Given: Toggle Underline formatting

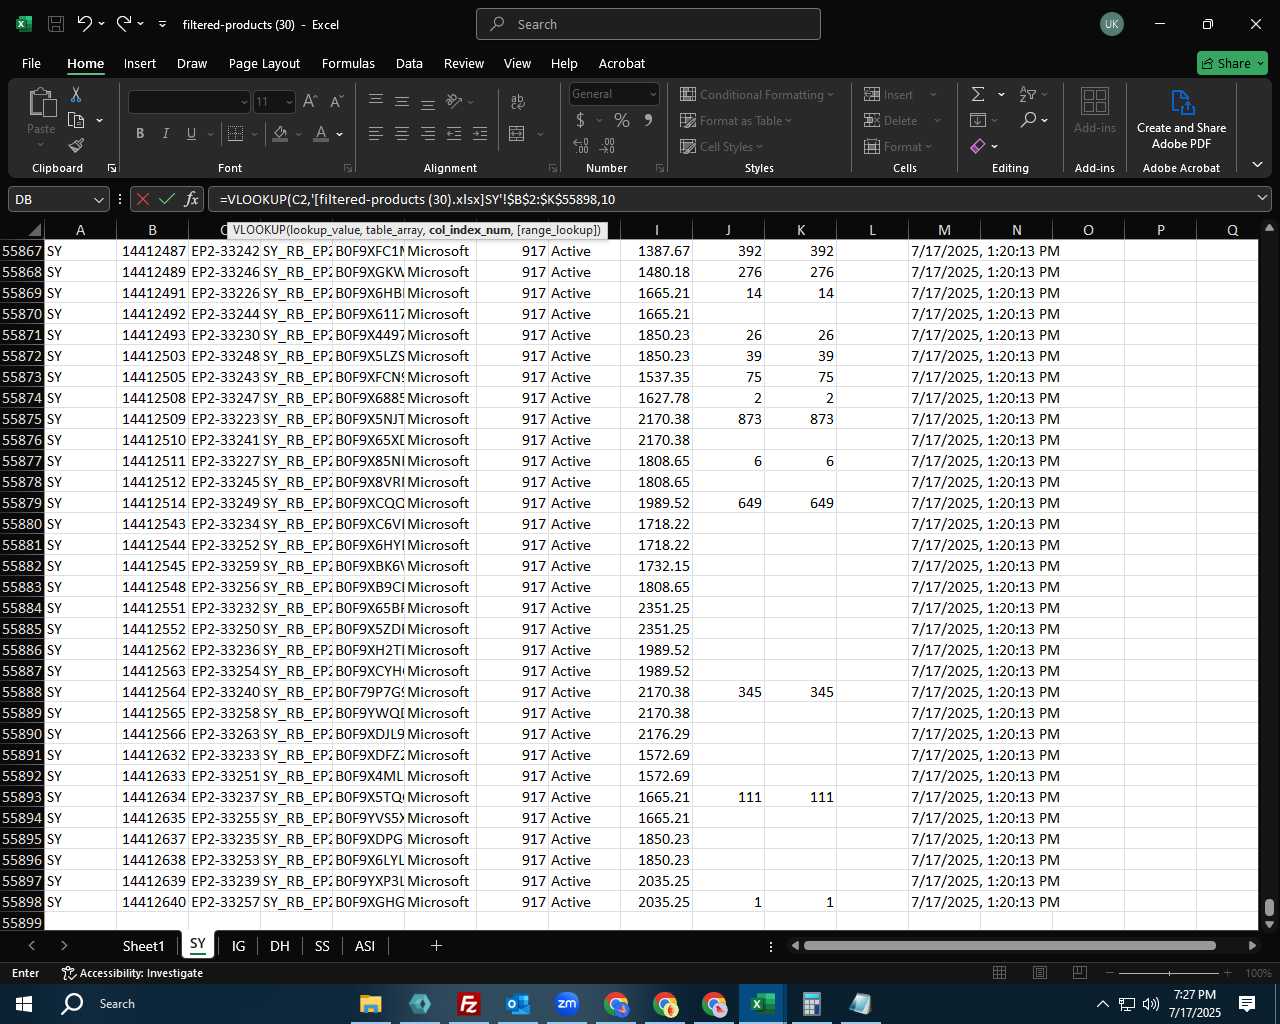Looking at the screenshot, I should click(x=191, y=134).
